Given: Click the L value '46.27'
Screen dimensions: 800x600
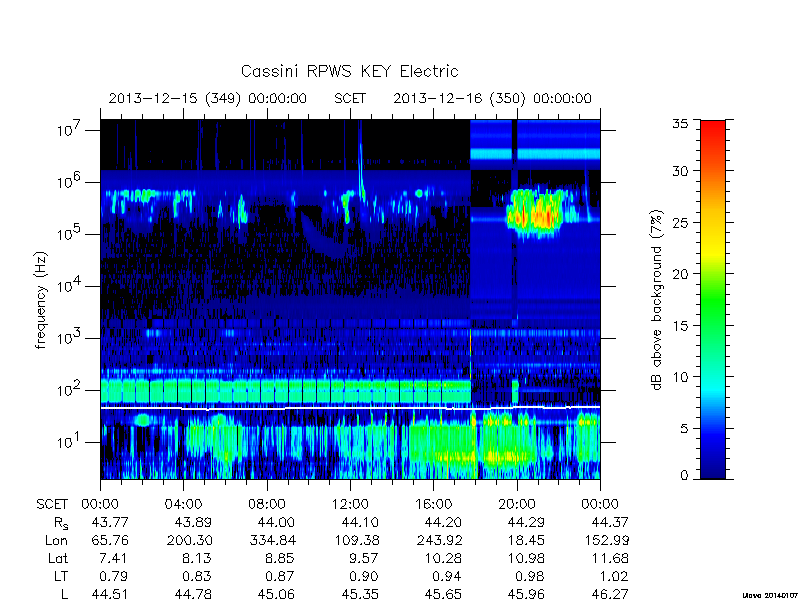Looking at the screenshot, I should click(x=610, y=594).
